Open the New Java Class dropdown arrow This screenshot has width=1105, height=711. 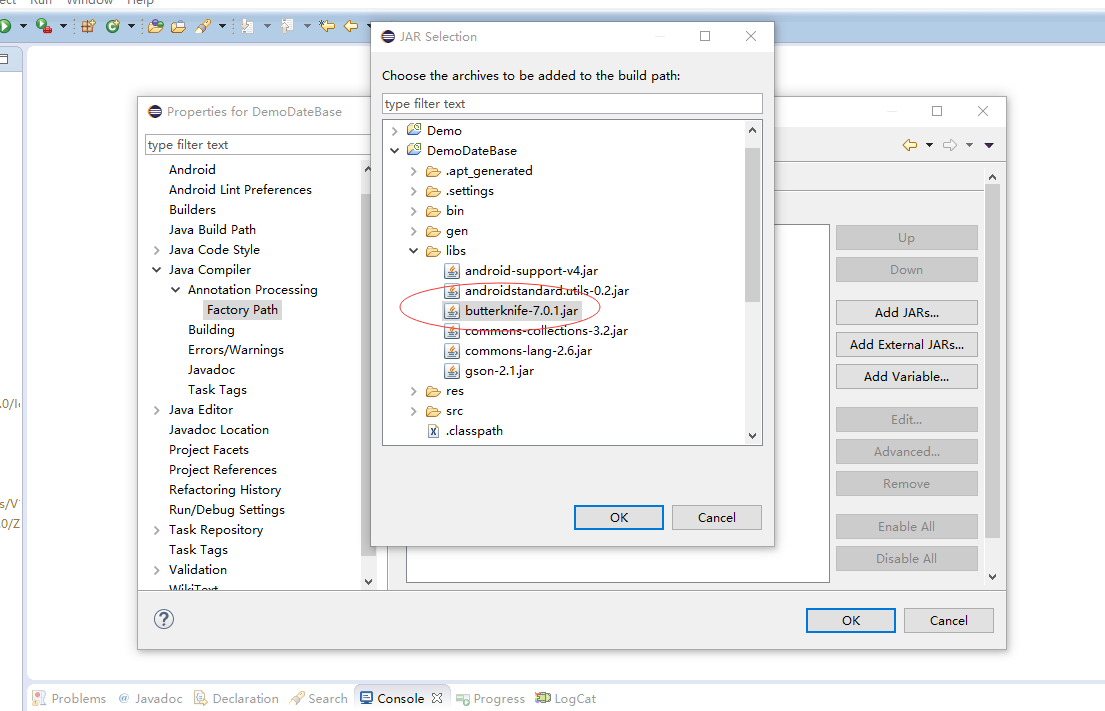pos(131,26)
